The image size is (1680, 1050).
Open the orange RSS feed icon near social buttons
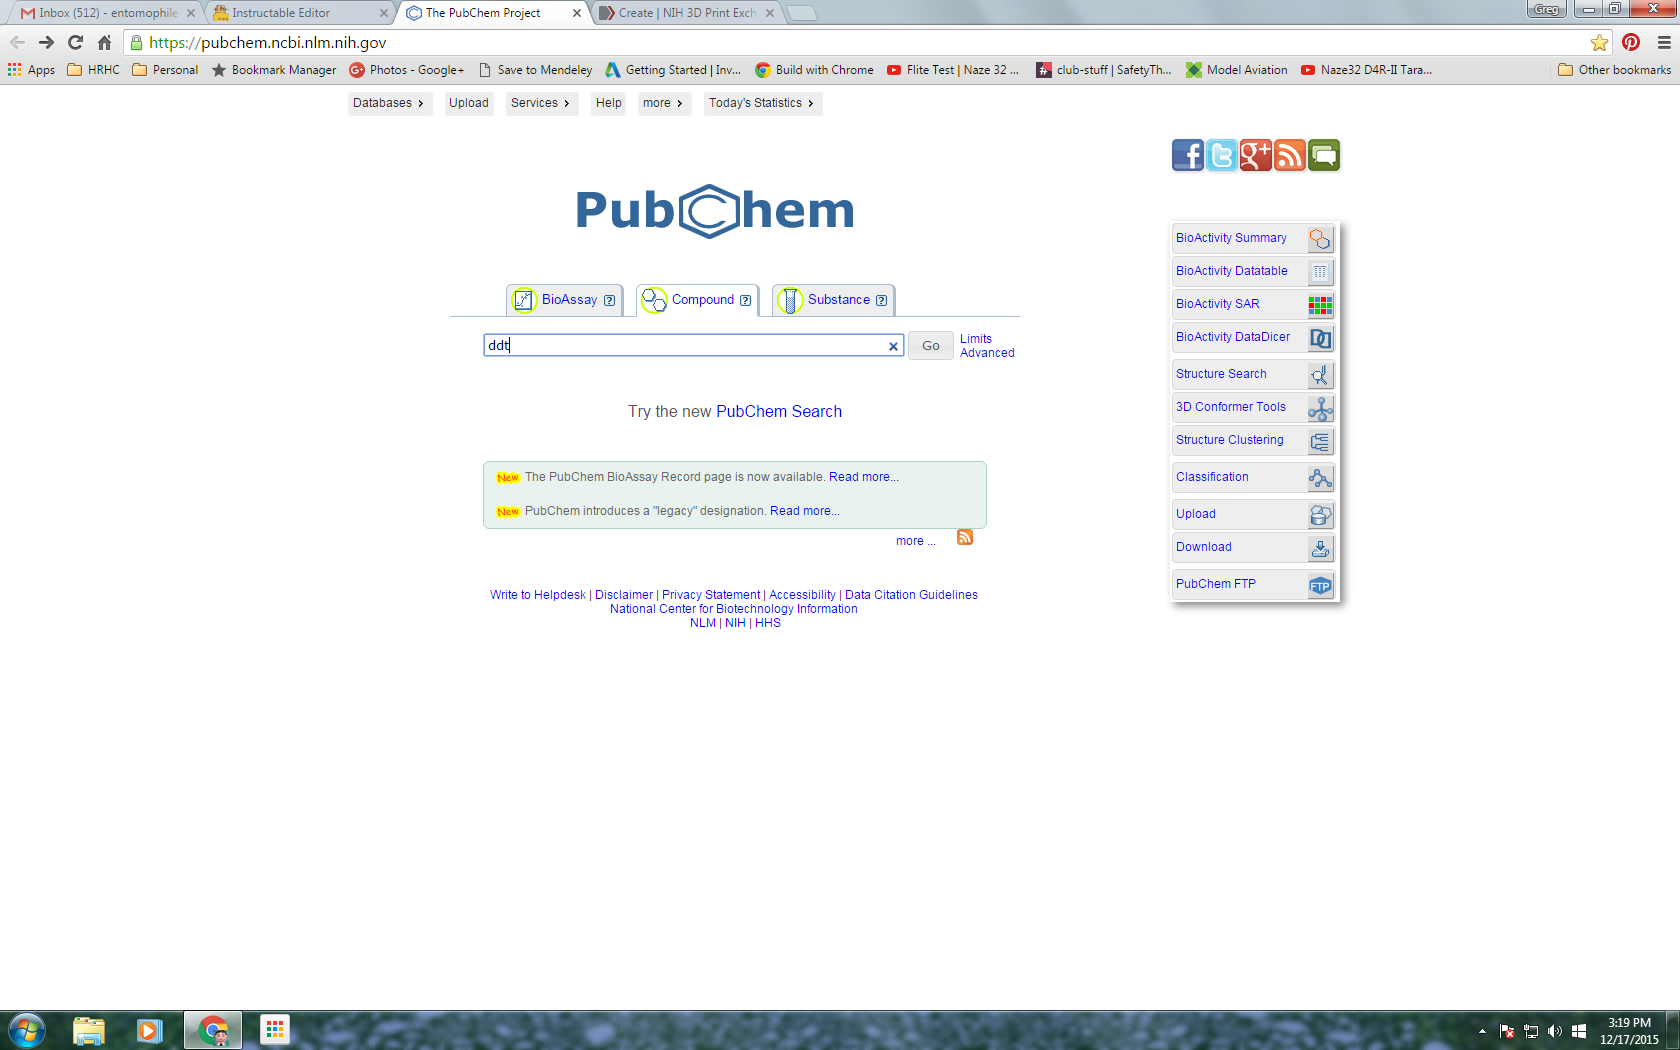pyautogui.click(x=1290, y=155)
